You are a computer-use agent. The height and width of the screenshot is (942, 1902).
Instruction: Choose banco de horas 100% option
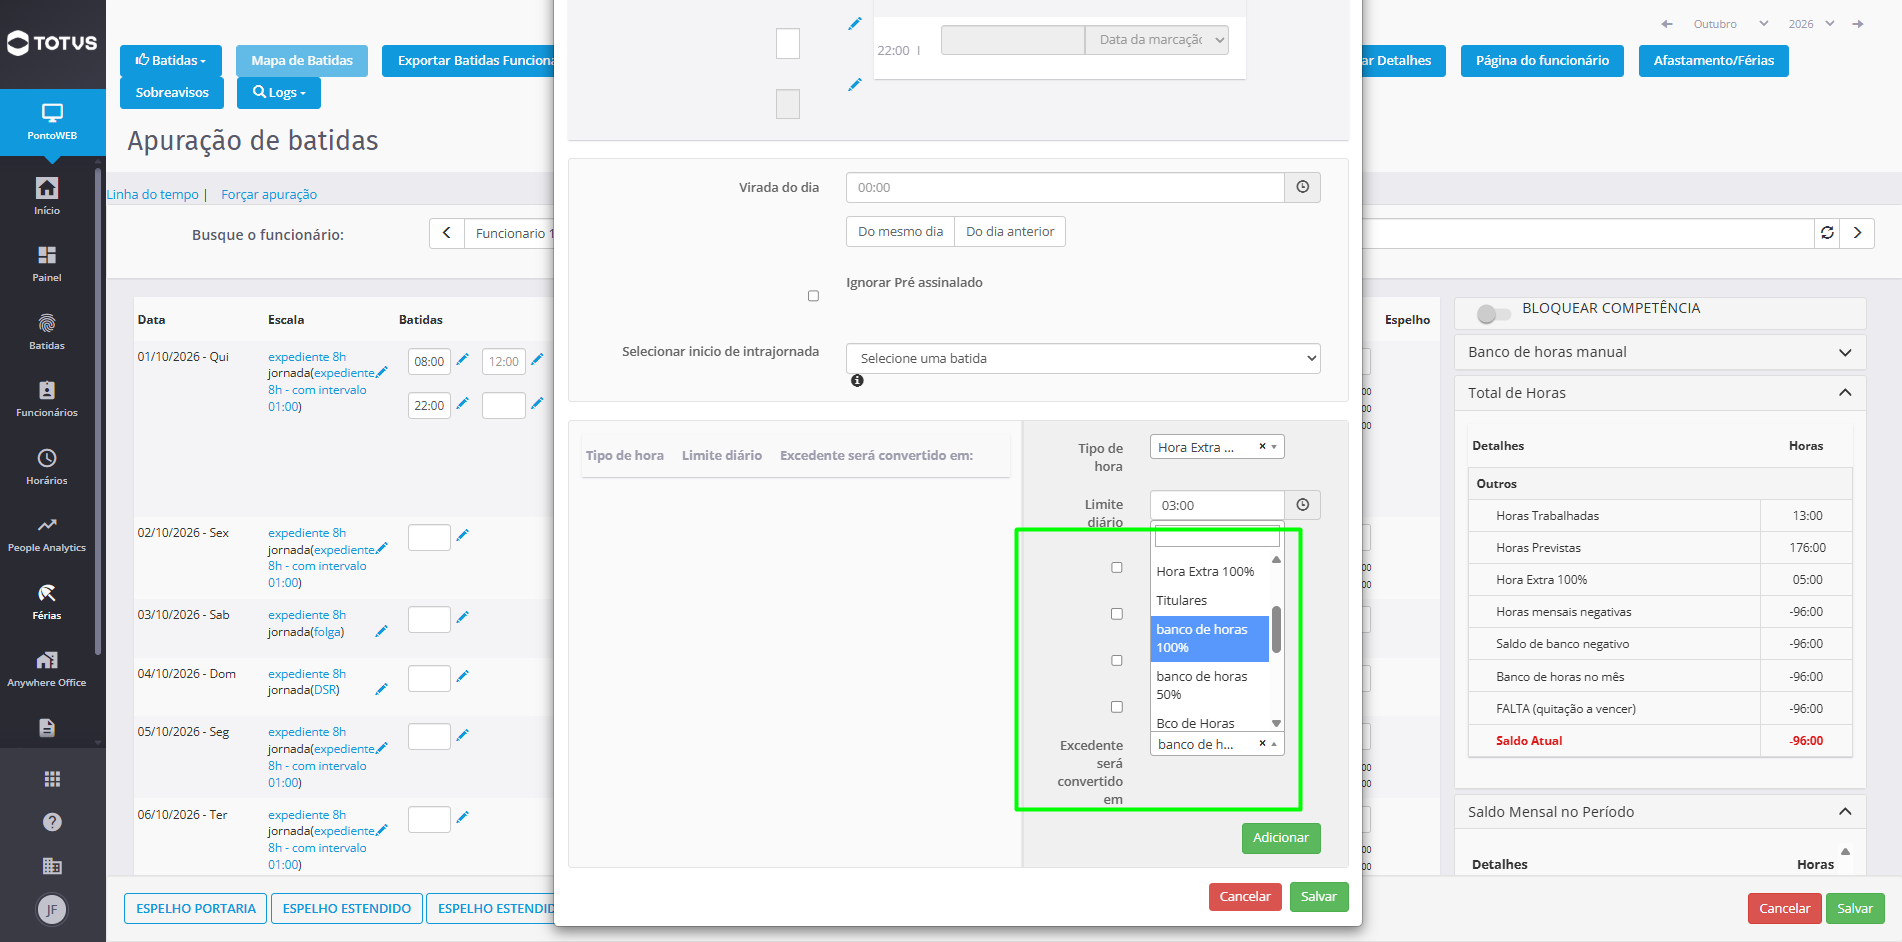[x=1210, y=639]
